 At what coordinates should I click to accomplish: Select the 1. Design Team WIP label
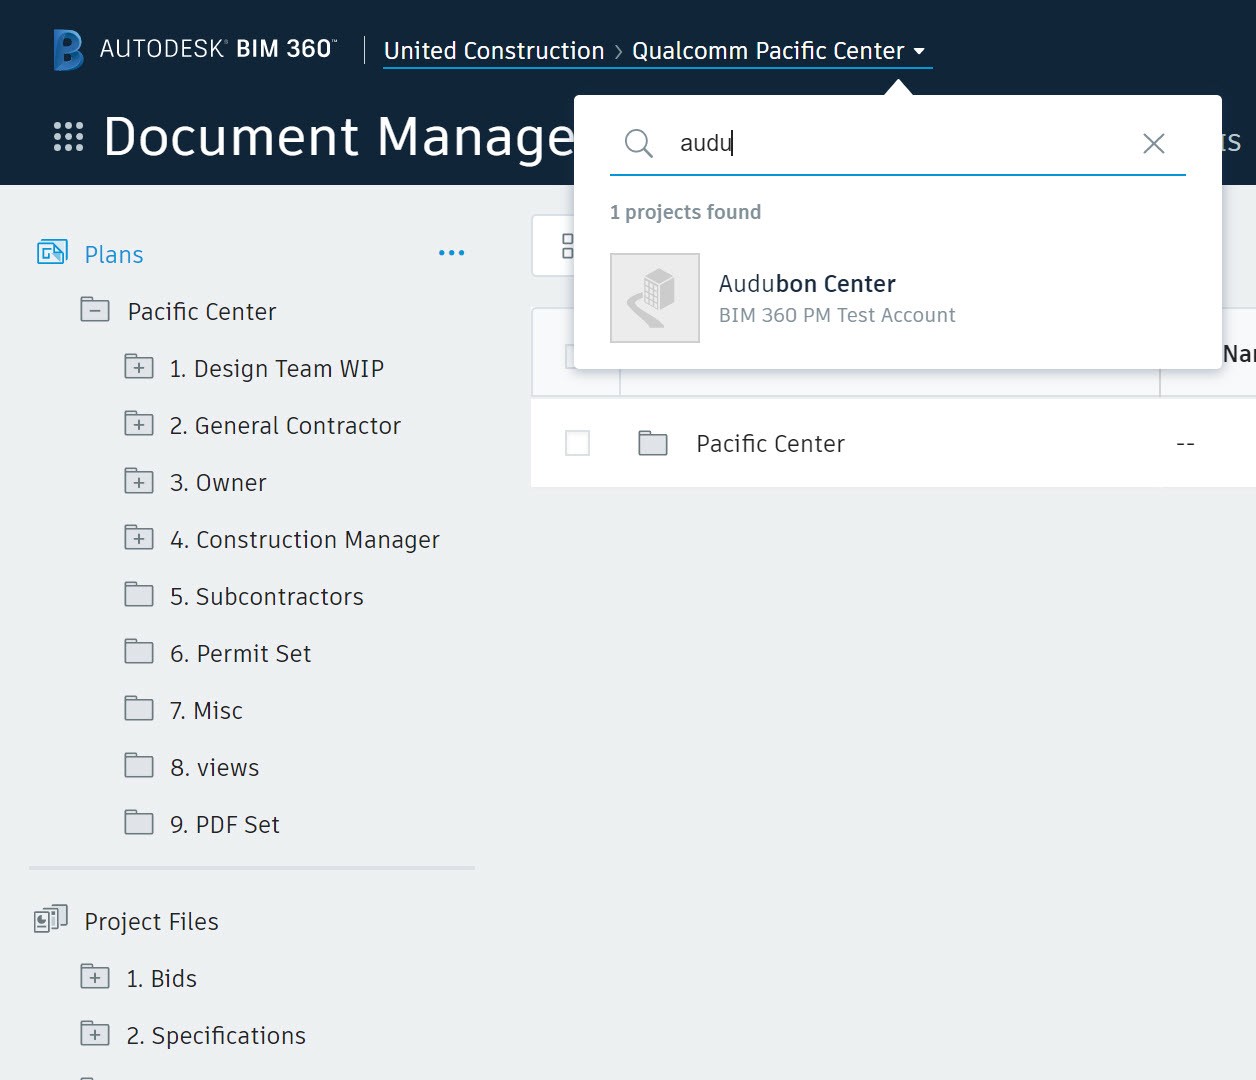tap(277, 369)
